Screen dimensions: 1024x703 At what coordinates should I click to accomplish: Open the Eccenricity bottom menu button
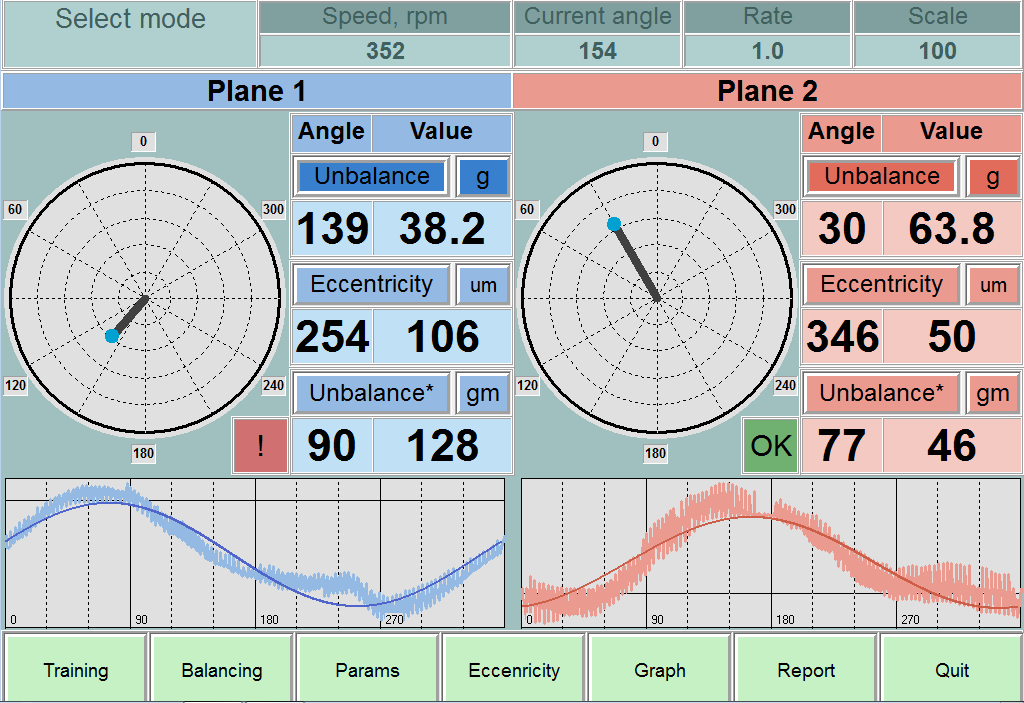coord(514,670)
